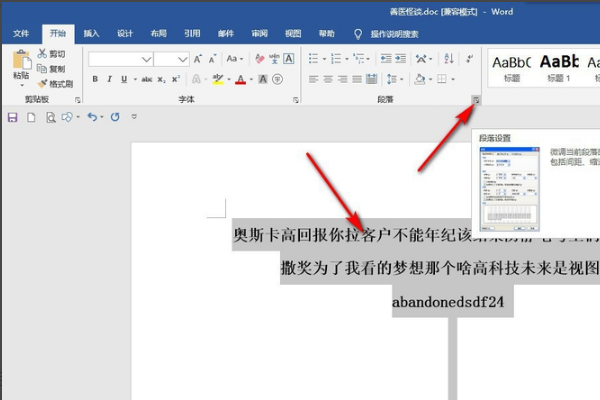Toggle subscript formatting
Image resolution: width=600 pixels, height=400 pixels.
pyautogui.click(x=161, y=79)
